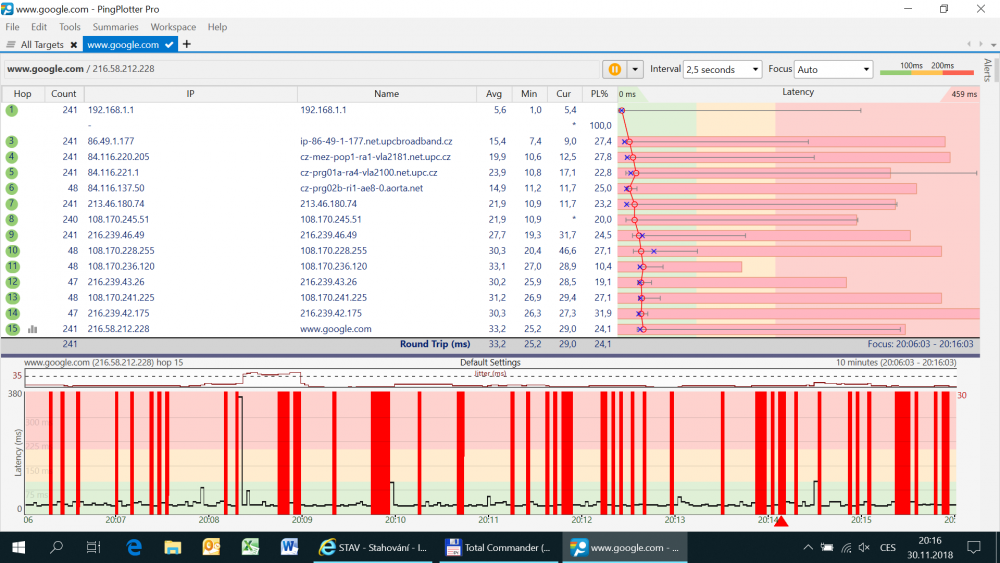Switch to the All Targets tab
The image size is (1000, 563).
click(40, 45)
